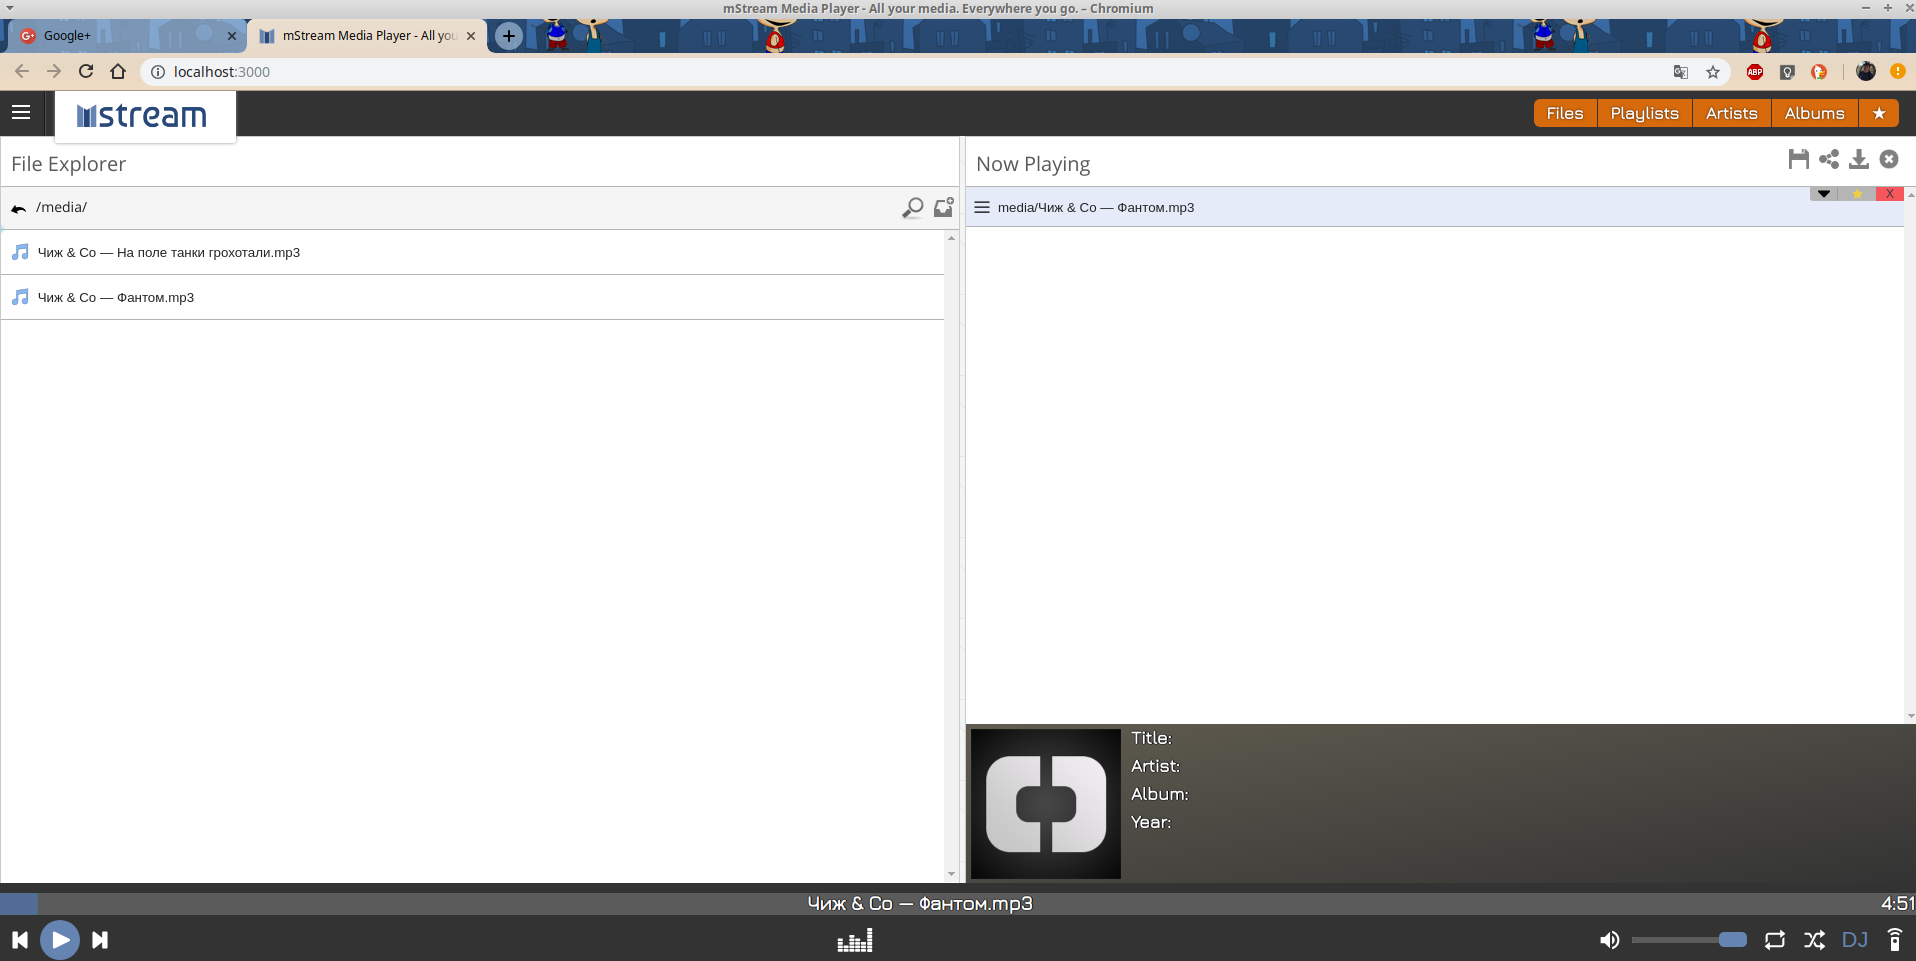Image resolution: width=1916 pixels, height=961 pixels.
Task: Remove the Фантом track with the red X
Action: click(x=1889, y=194)
